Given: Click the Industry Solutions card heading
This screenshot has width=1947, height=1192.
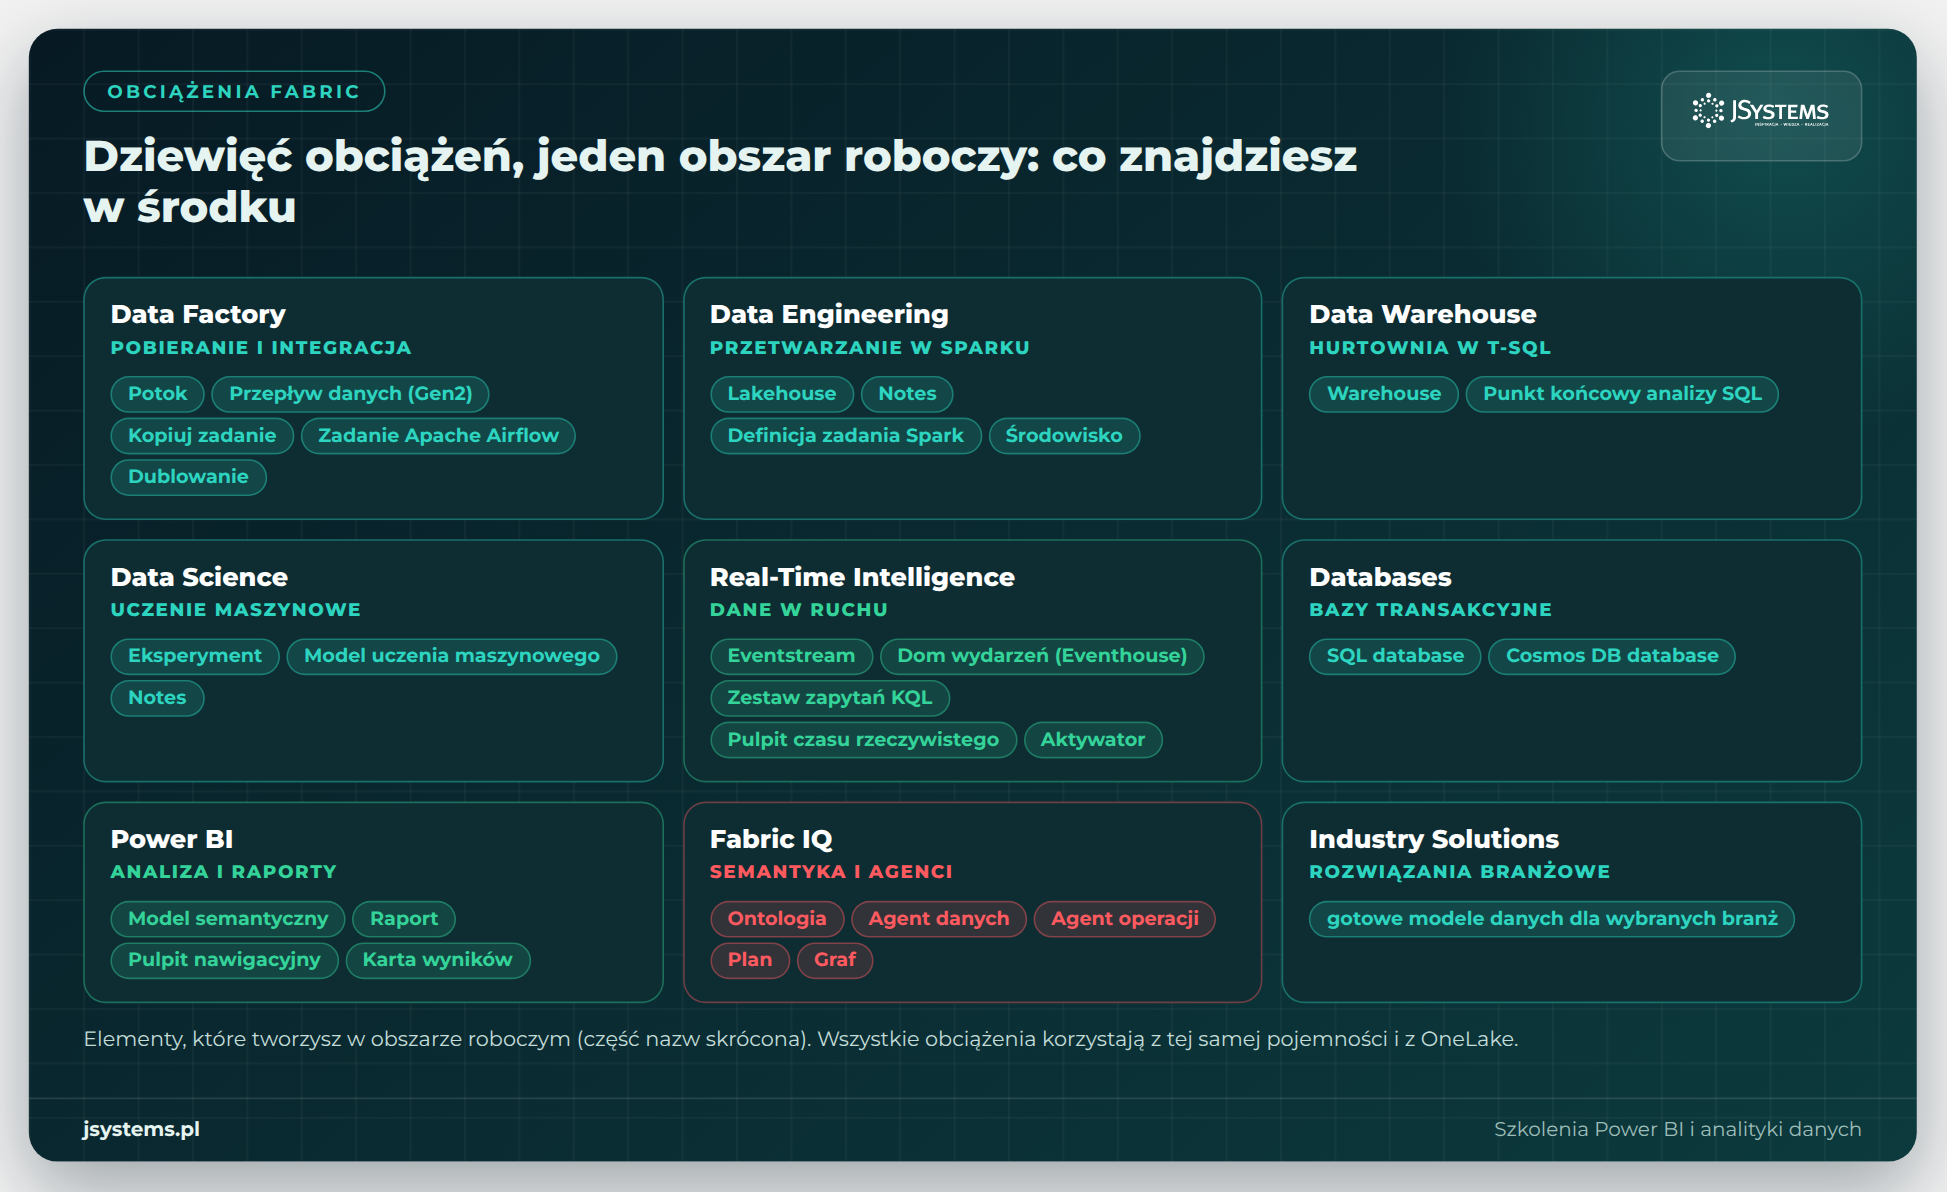Looking at the screenshot, I should click(x=1434, y=839).
